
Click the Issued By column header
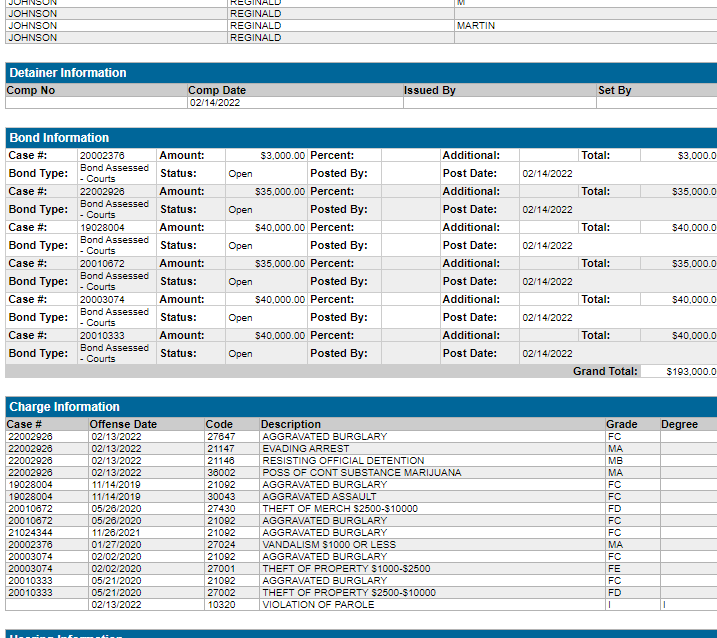point(430,90)
